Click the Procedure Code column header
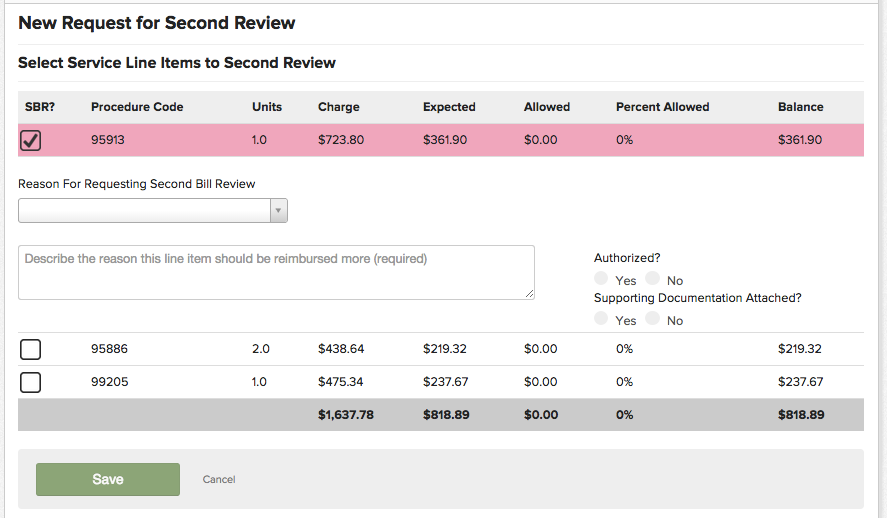This screenshot has width=887, height=518. (x=137, y=107)
